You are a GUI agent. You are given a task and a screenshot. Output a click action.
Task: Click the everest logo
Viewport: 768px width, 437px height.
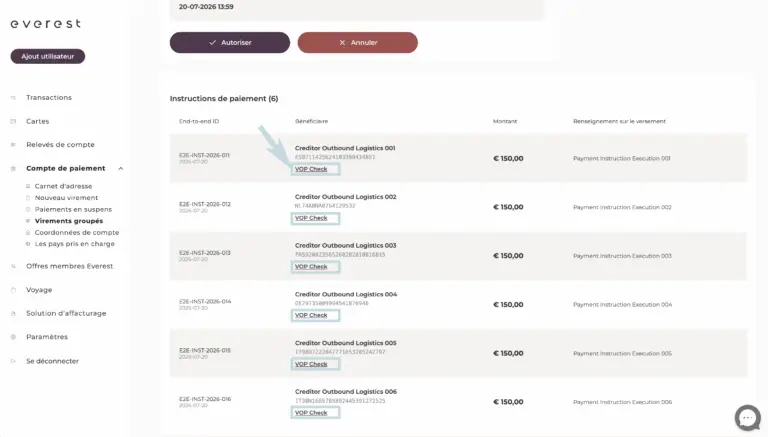point(46,24)
